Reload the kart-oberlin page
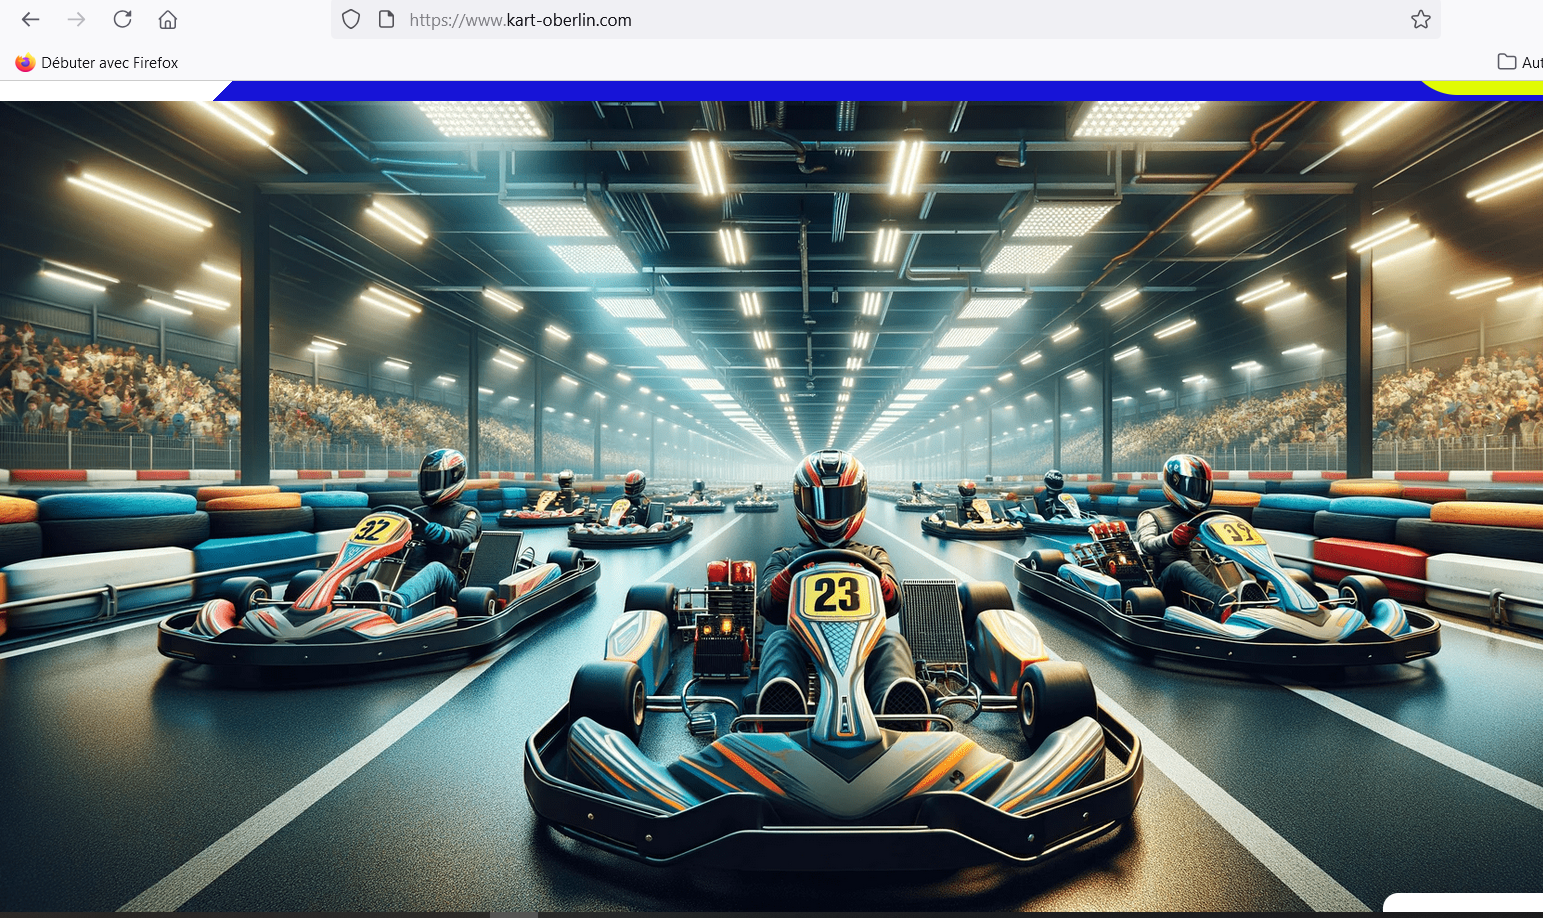Viewport: 1543px width, 918px height. coord(122,20)
